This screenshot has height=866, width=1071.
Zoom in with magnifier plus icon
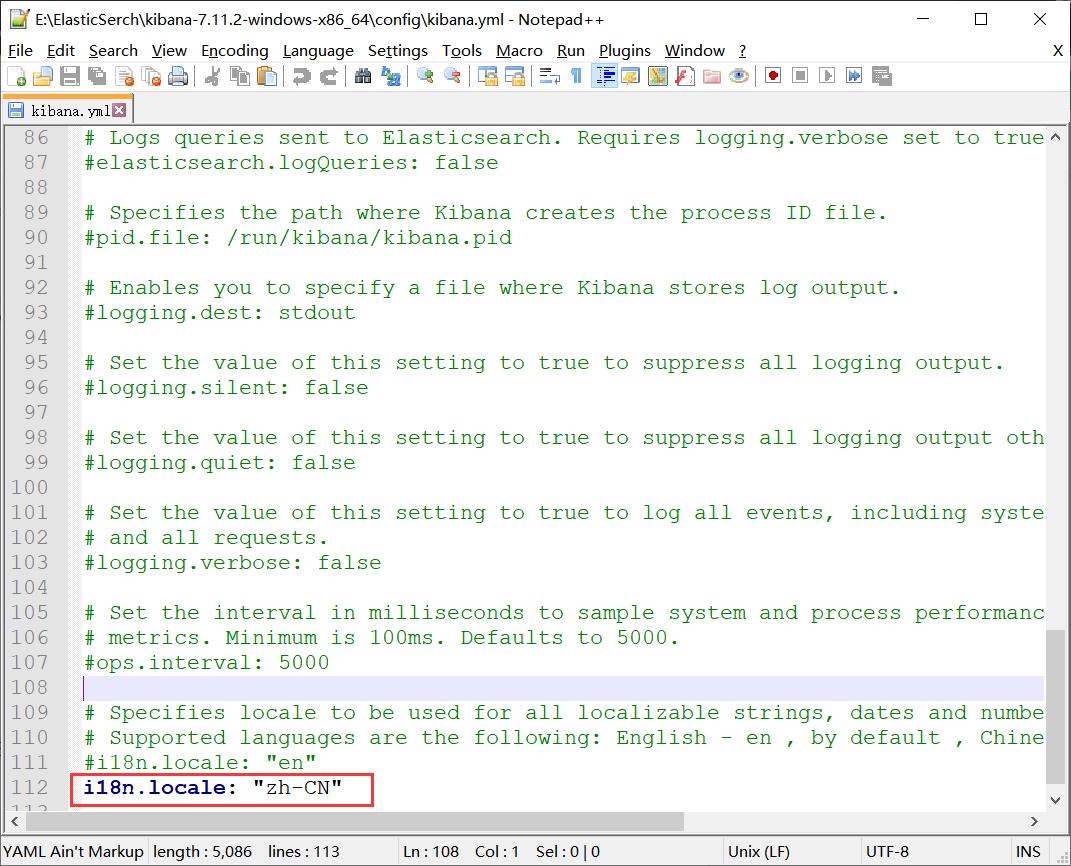click(425, 76)
